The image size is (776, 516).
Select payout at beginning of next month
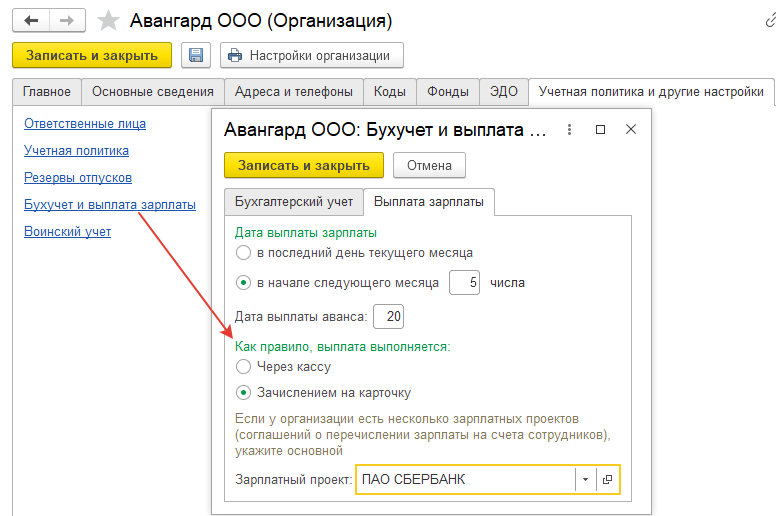pos(243,283)
